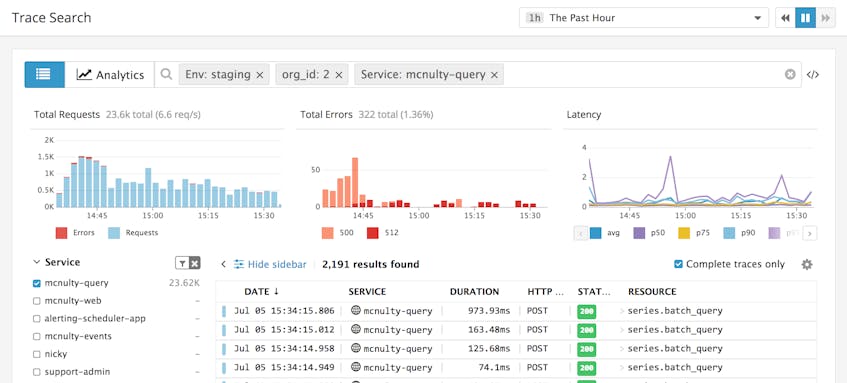Click the 973.93ms duration cell
Image resolution: width=847 pixels, height=383 pixels.
click(x=489, y=311)
